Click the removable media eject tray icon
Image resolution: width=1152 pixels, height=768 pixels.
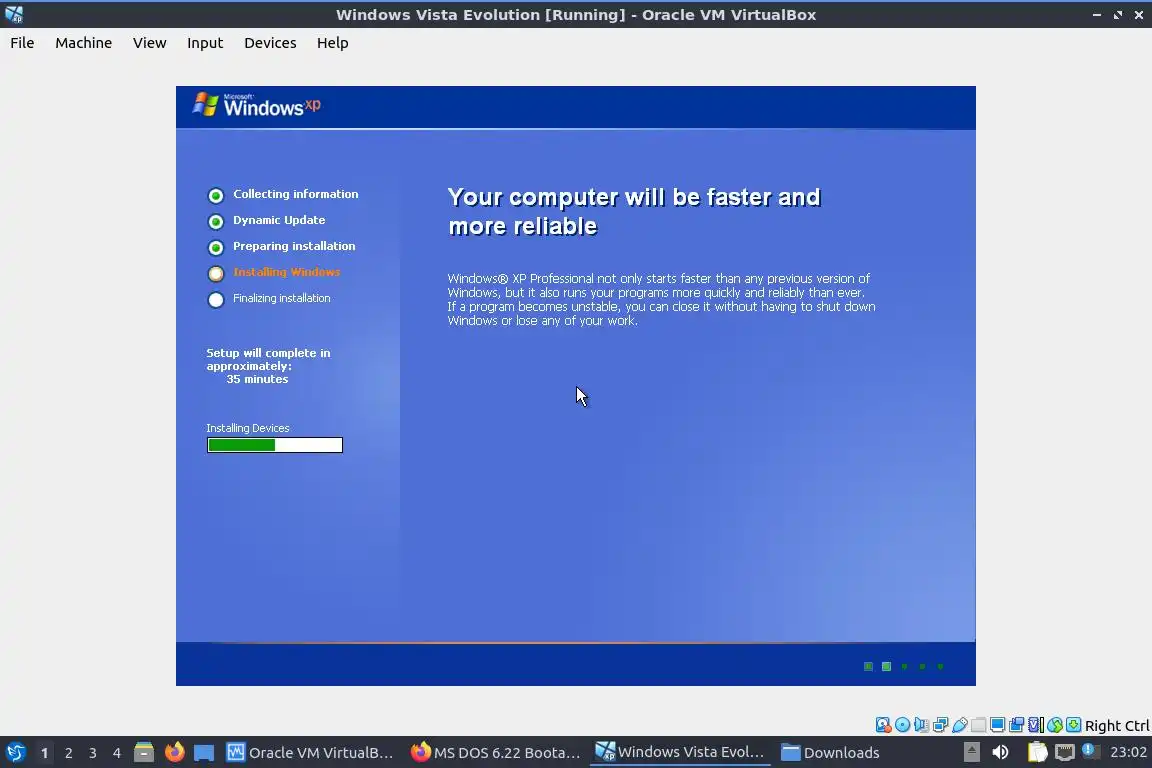click(x=971, y=752)
